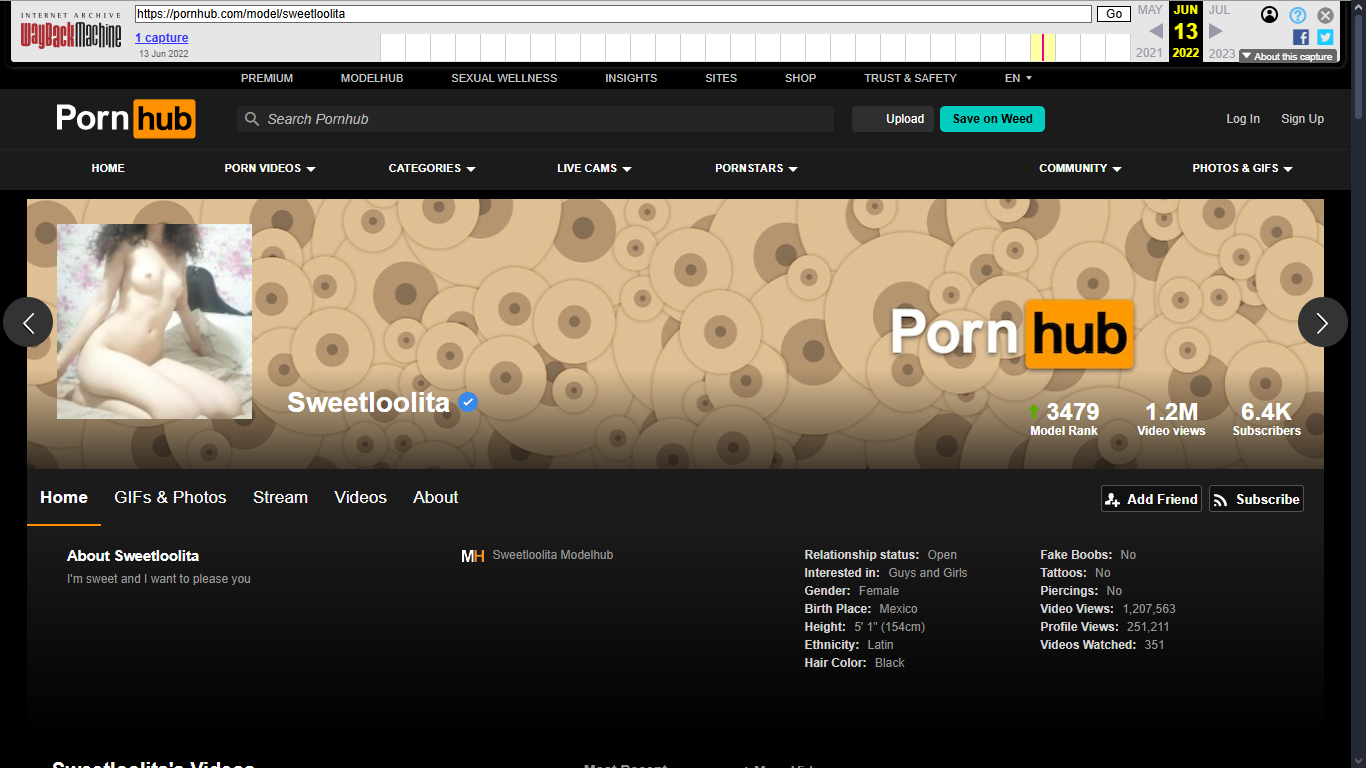Open the About profile tab
This screenshot has height=768, width=1366.
[x=435, y=497]
